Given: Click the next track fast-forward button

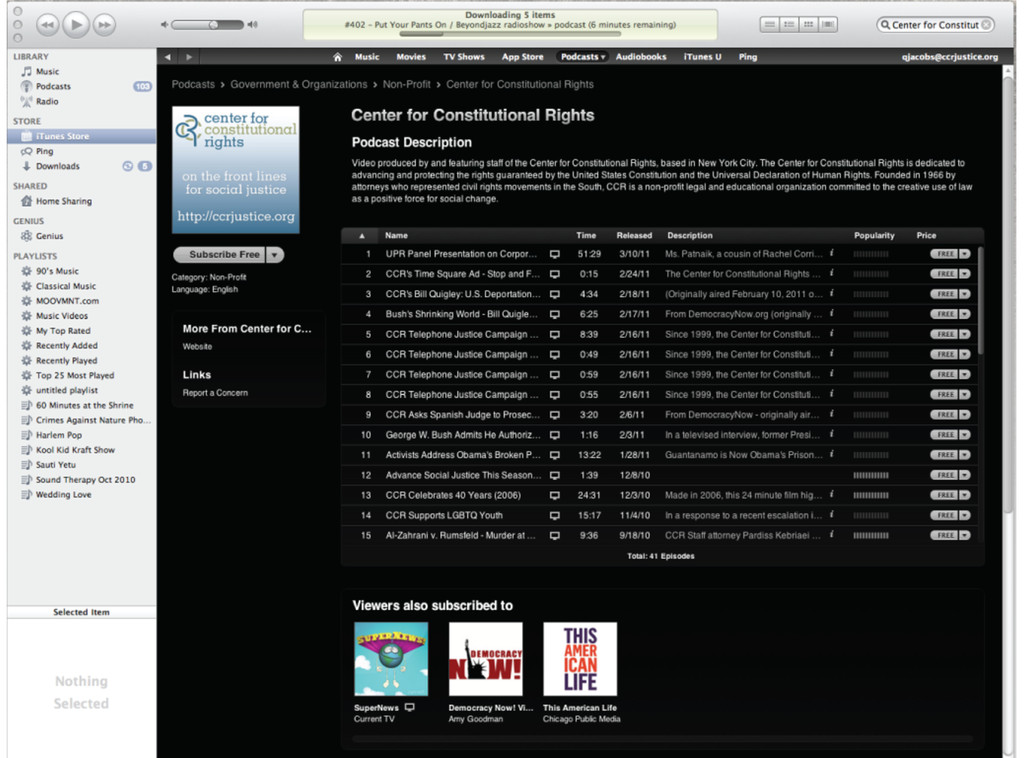Looking at the screenshot, I should [x=104, y=25].
